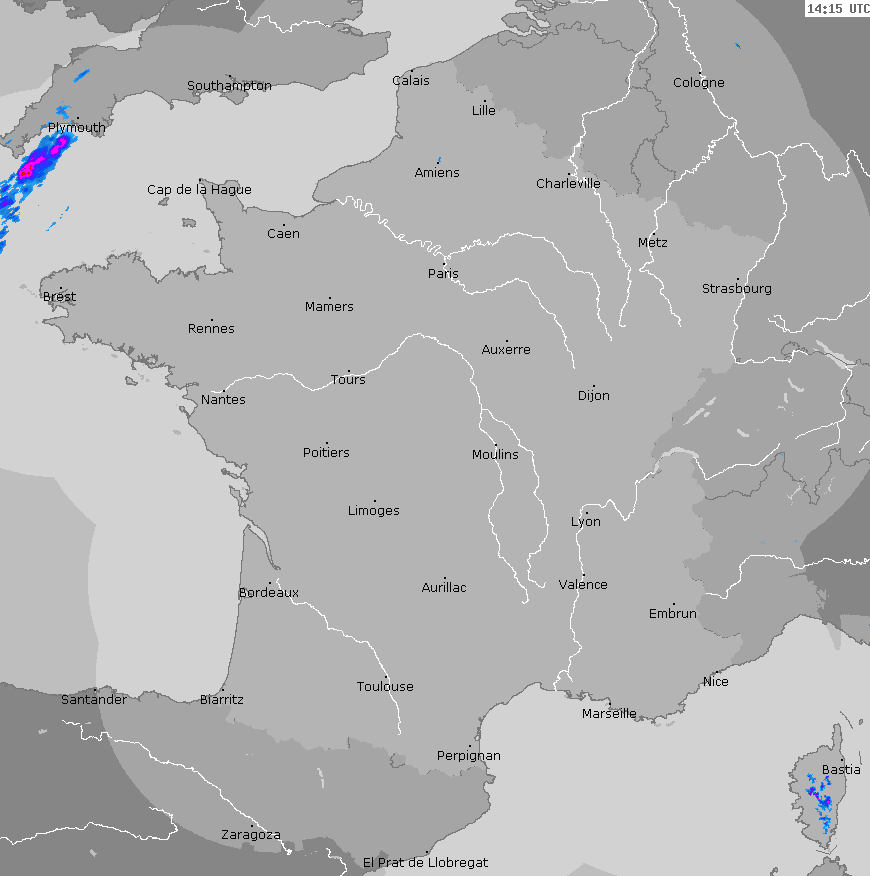Screen dimensions: 870x876
Task: Click the El Prat de Llobregat label
Action: pos(425,862)
